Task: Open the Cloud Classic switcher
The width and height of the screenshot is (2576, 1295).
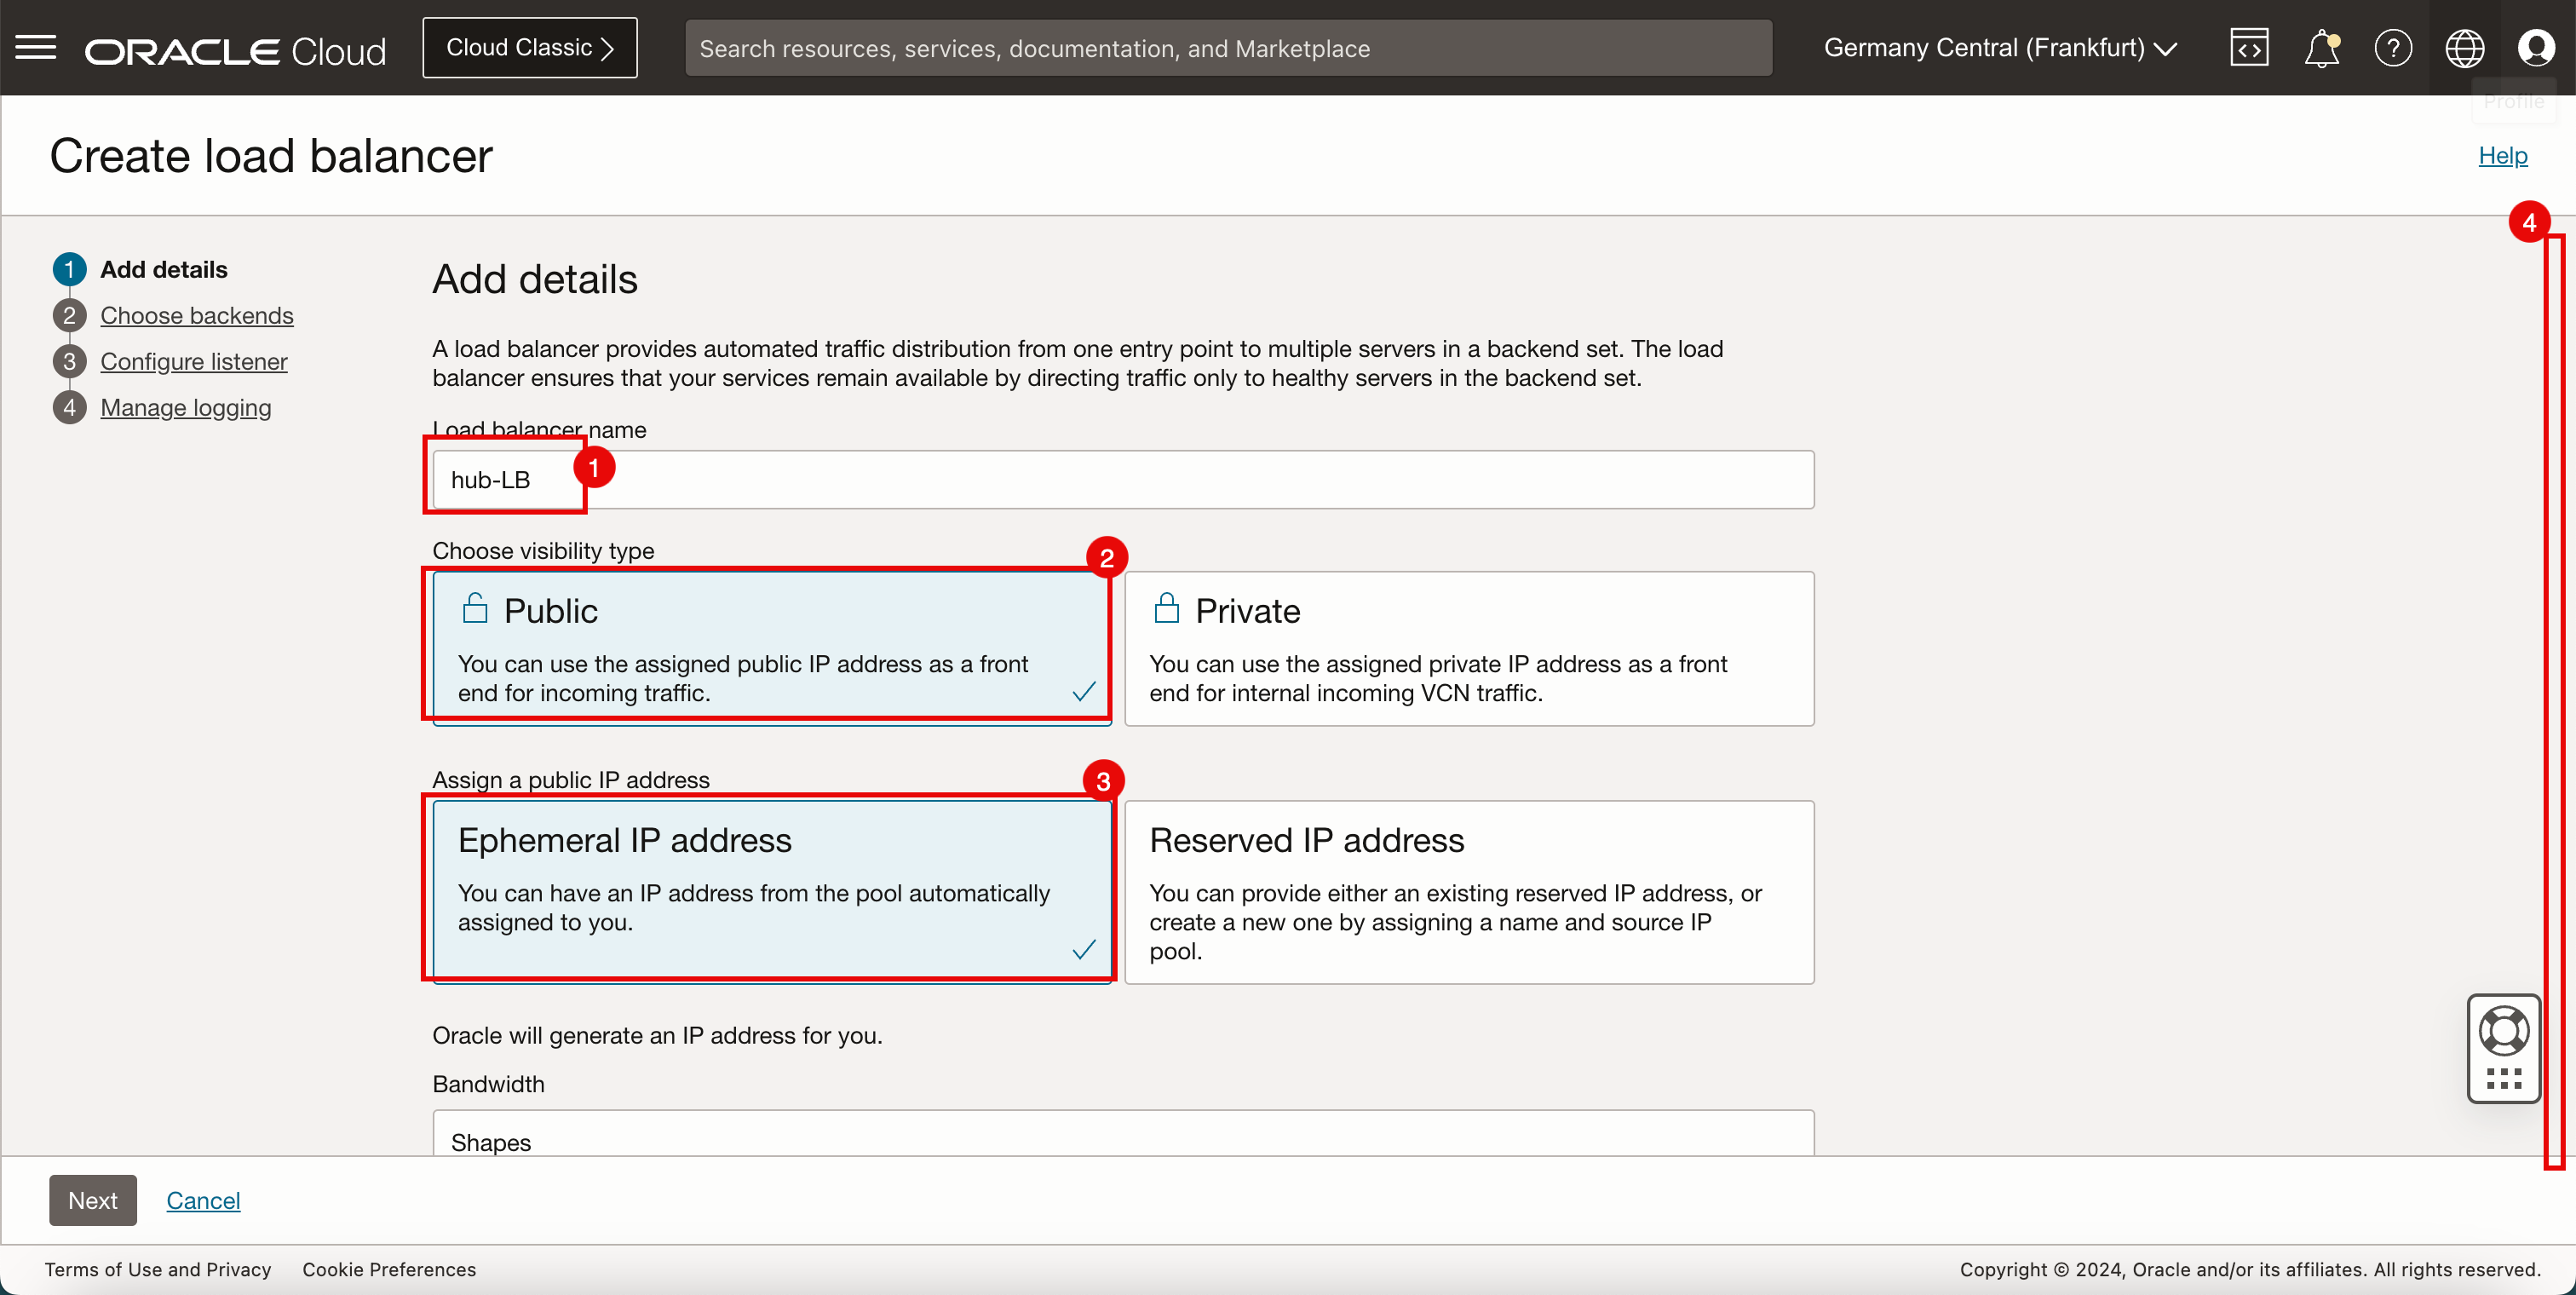Action: [529, 47]
